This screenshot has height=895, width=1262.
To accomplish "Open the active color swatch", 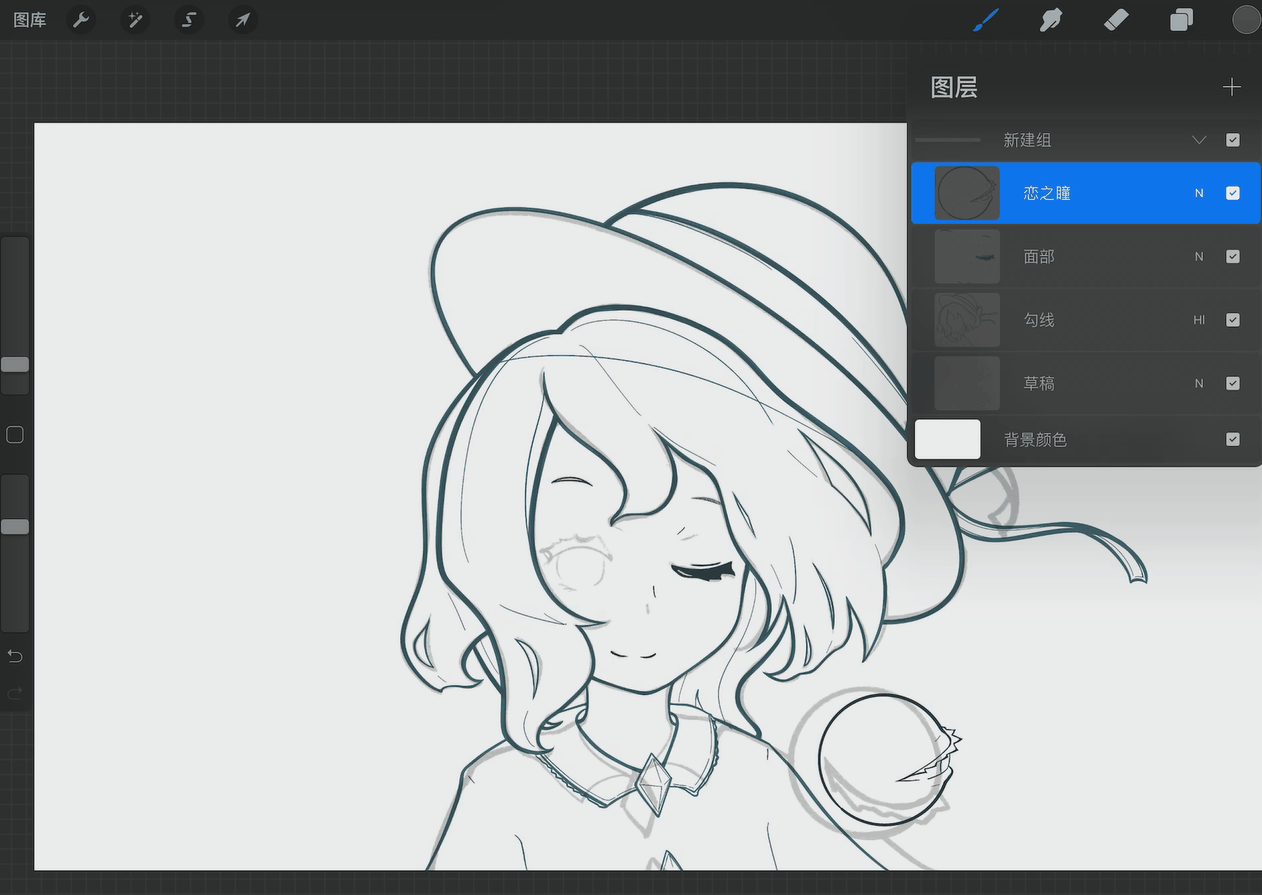I will click(1246, 19).
